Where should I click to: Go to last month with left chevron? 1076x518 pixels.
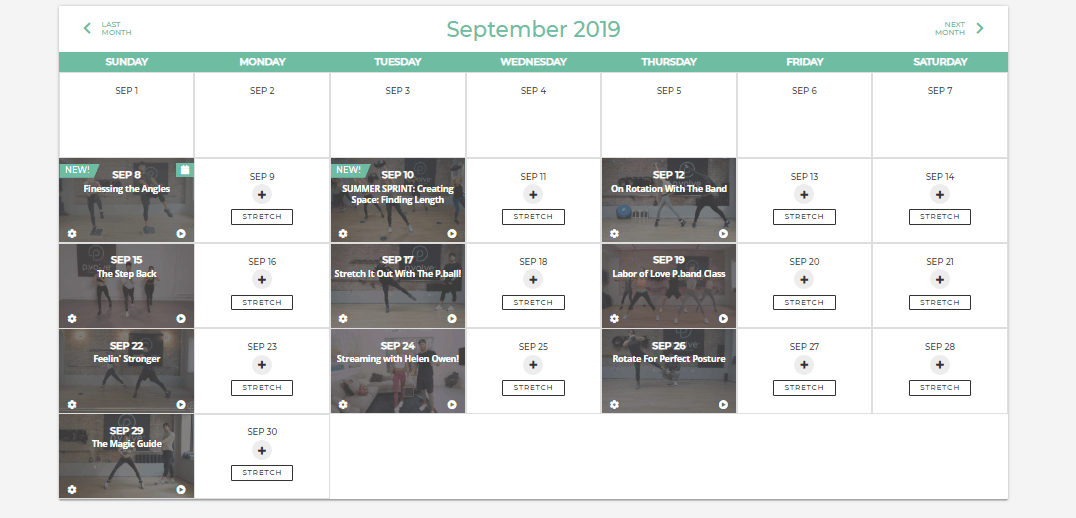coord(87,28)
